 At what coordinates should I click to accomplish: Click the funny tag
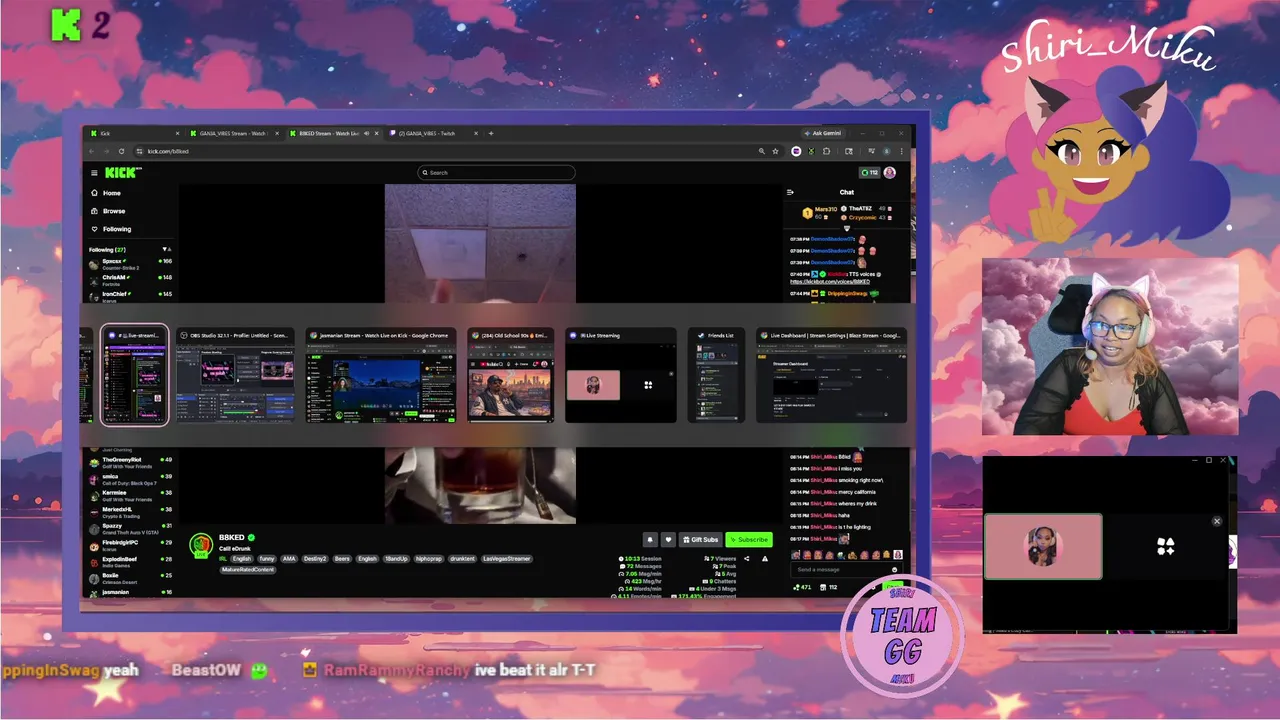click(267, 559)
